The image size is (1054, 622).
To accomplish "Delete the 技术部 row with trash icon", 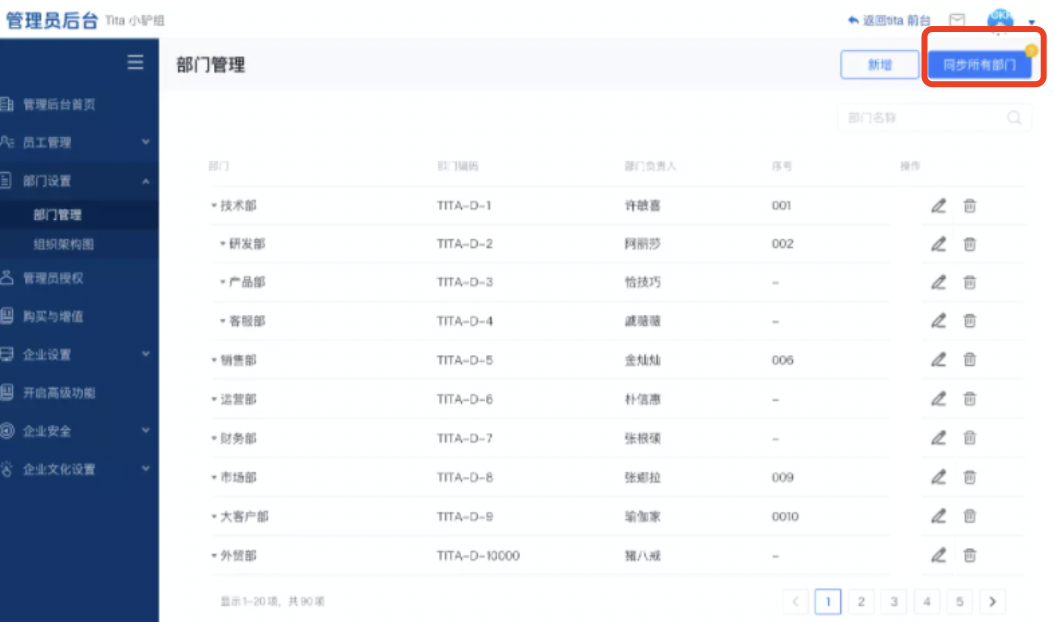I will (969, 206).
